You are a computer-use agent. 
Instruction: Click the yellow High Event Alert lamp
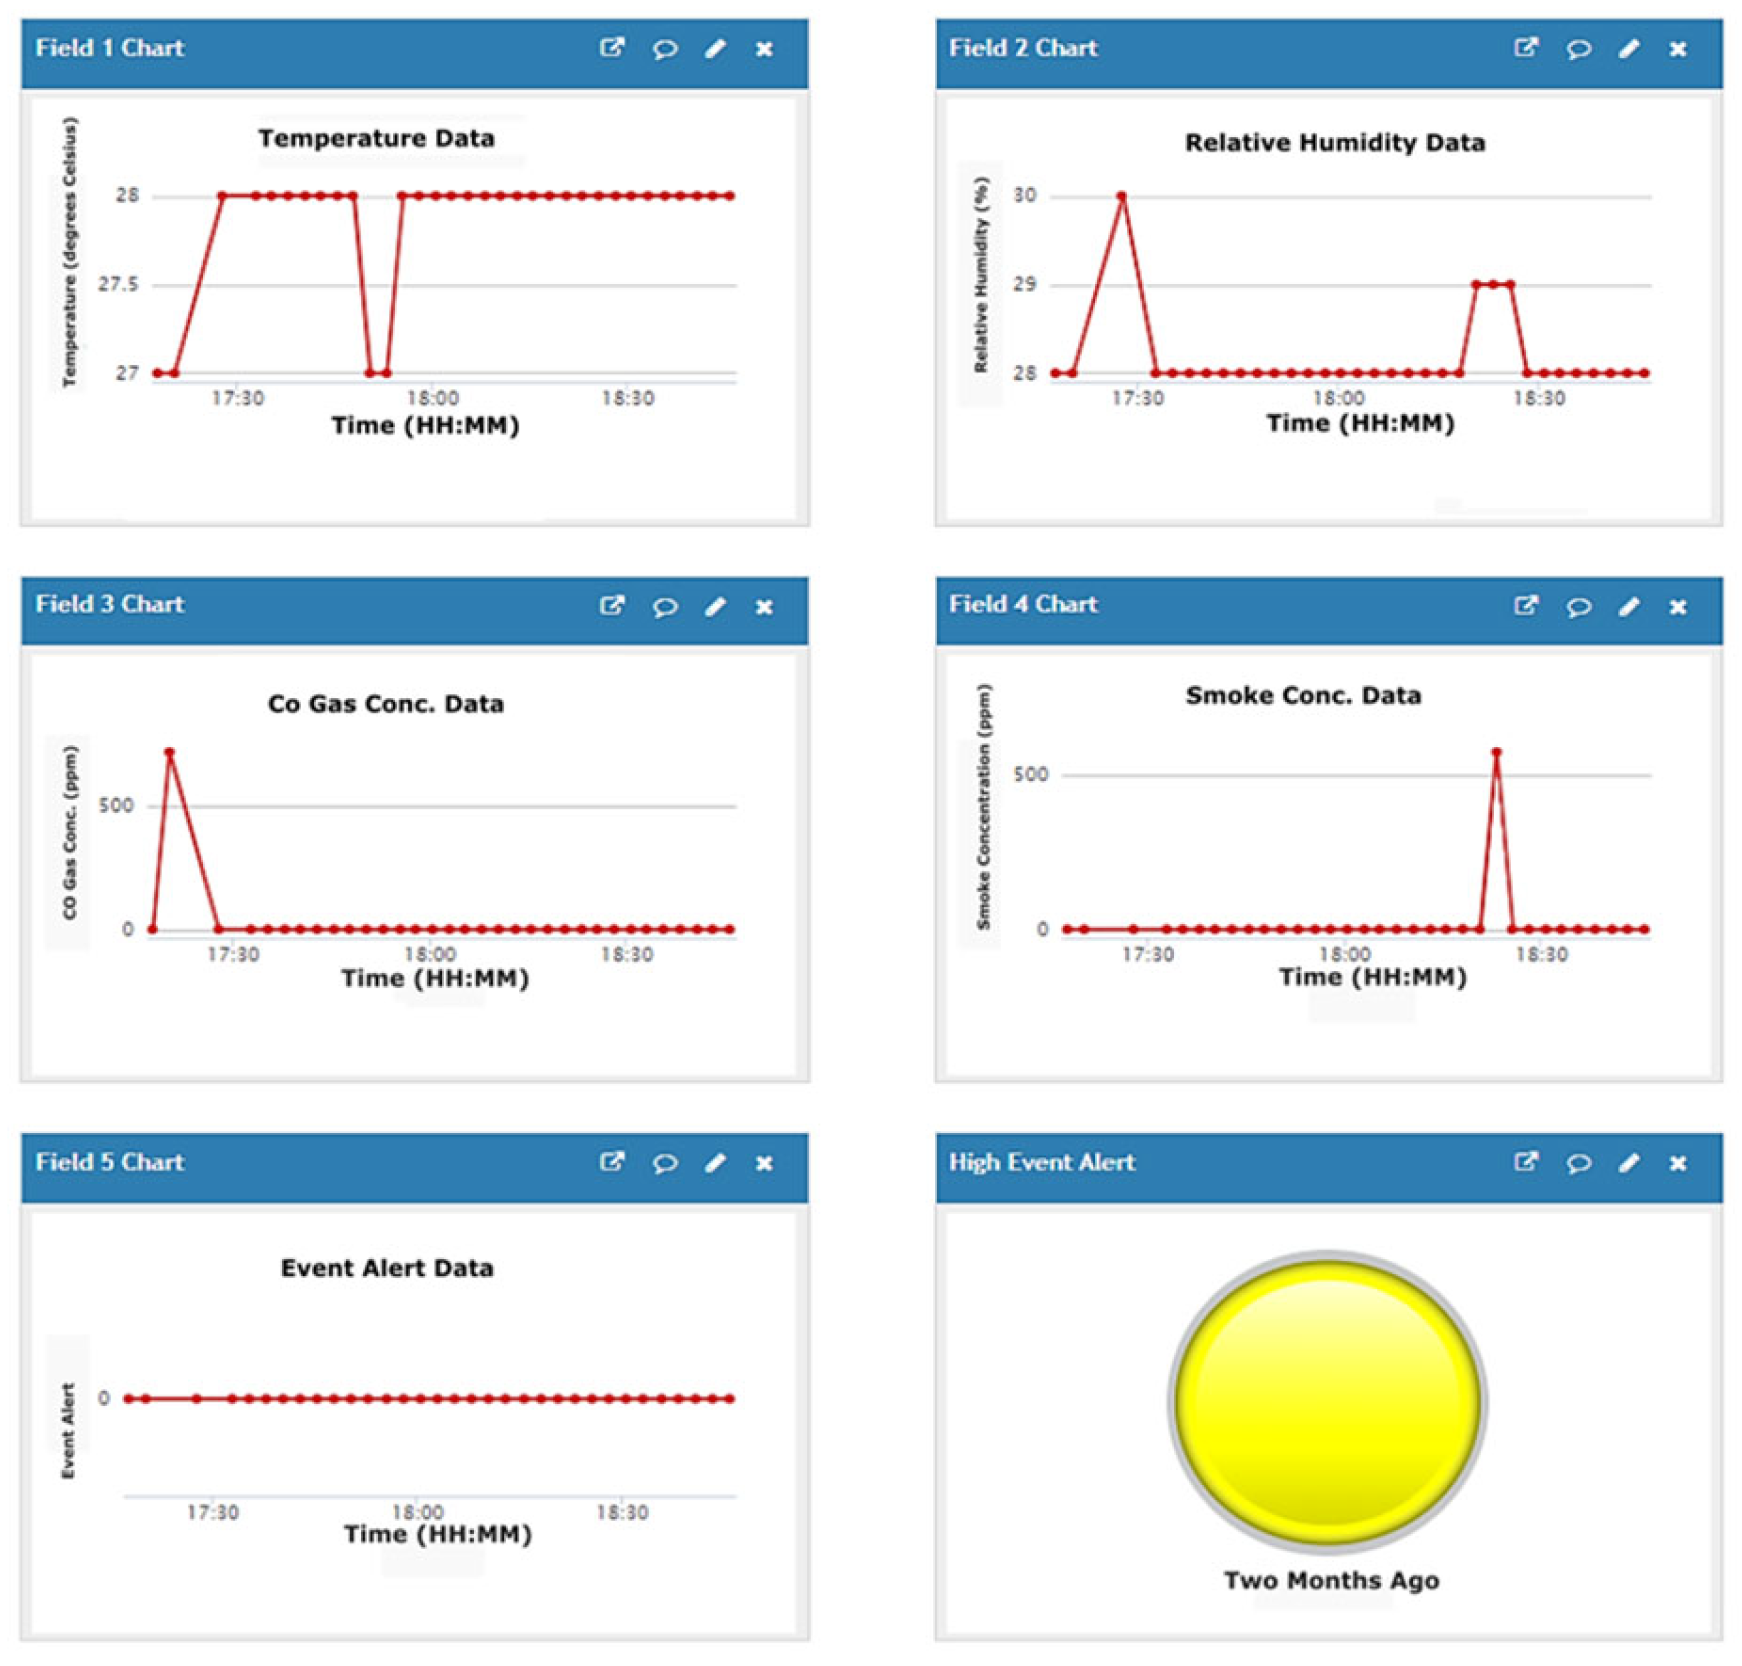(x=1327, y=1402)
